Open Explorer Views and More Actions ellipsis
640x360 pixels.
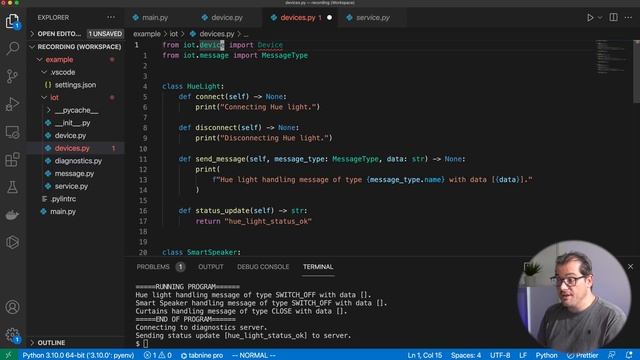111,18
